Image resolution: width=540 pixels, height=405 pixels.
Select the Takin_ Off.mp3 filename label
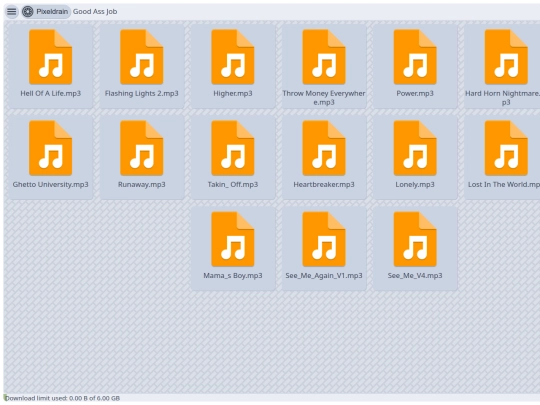click(233, 185)
